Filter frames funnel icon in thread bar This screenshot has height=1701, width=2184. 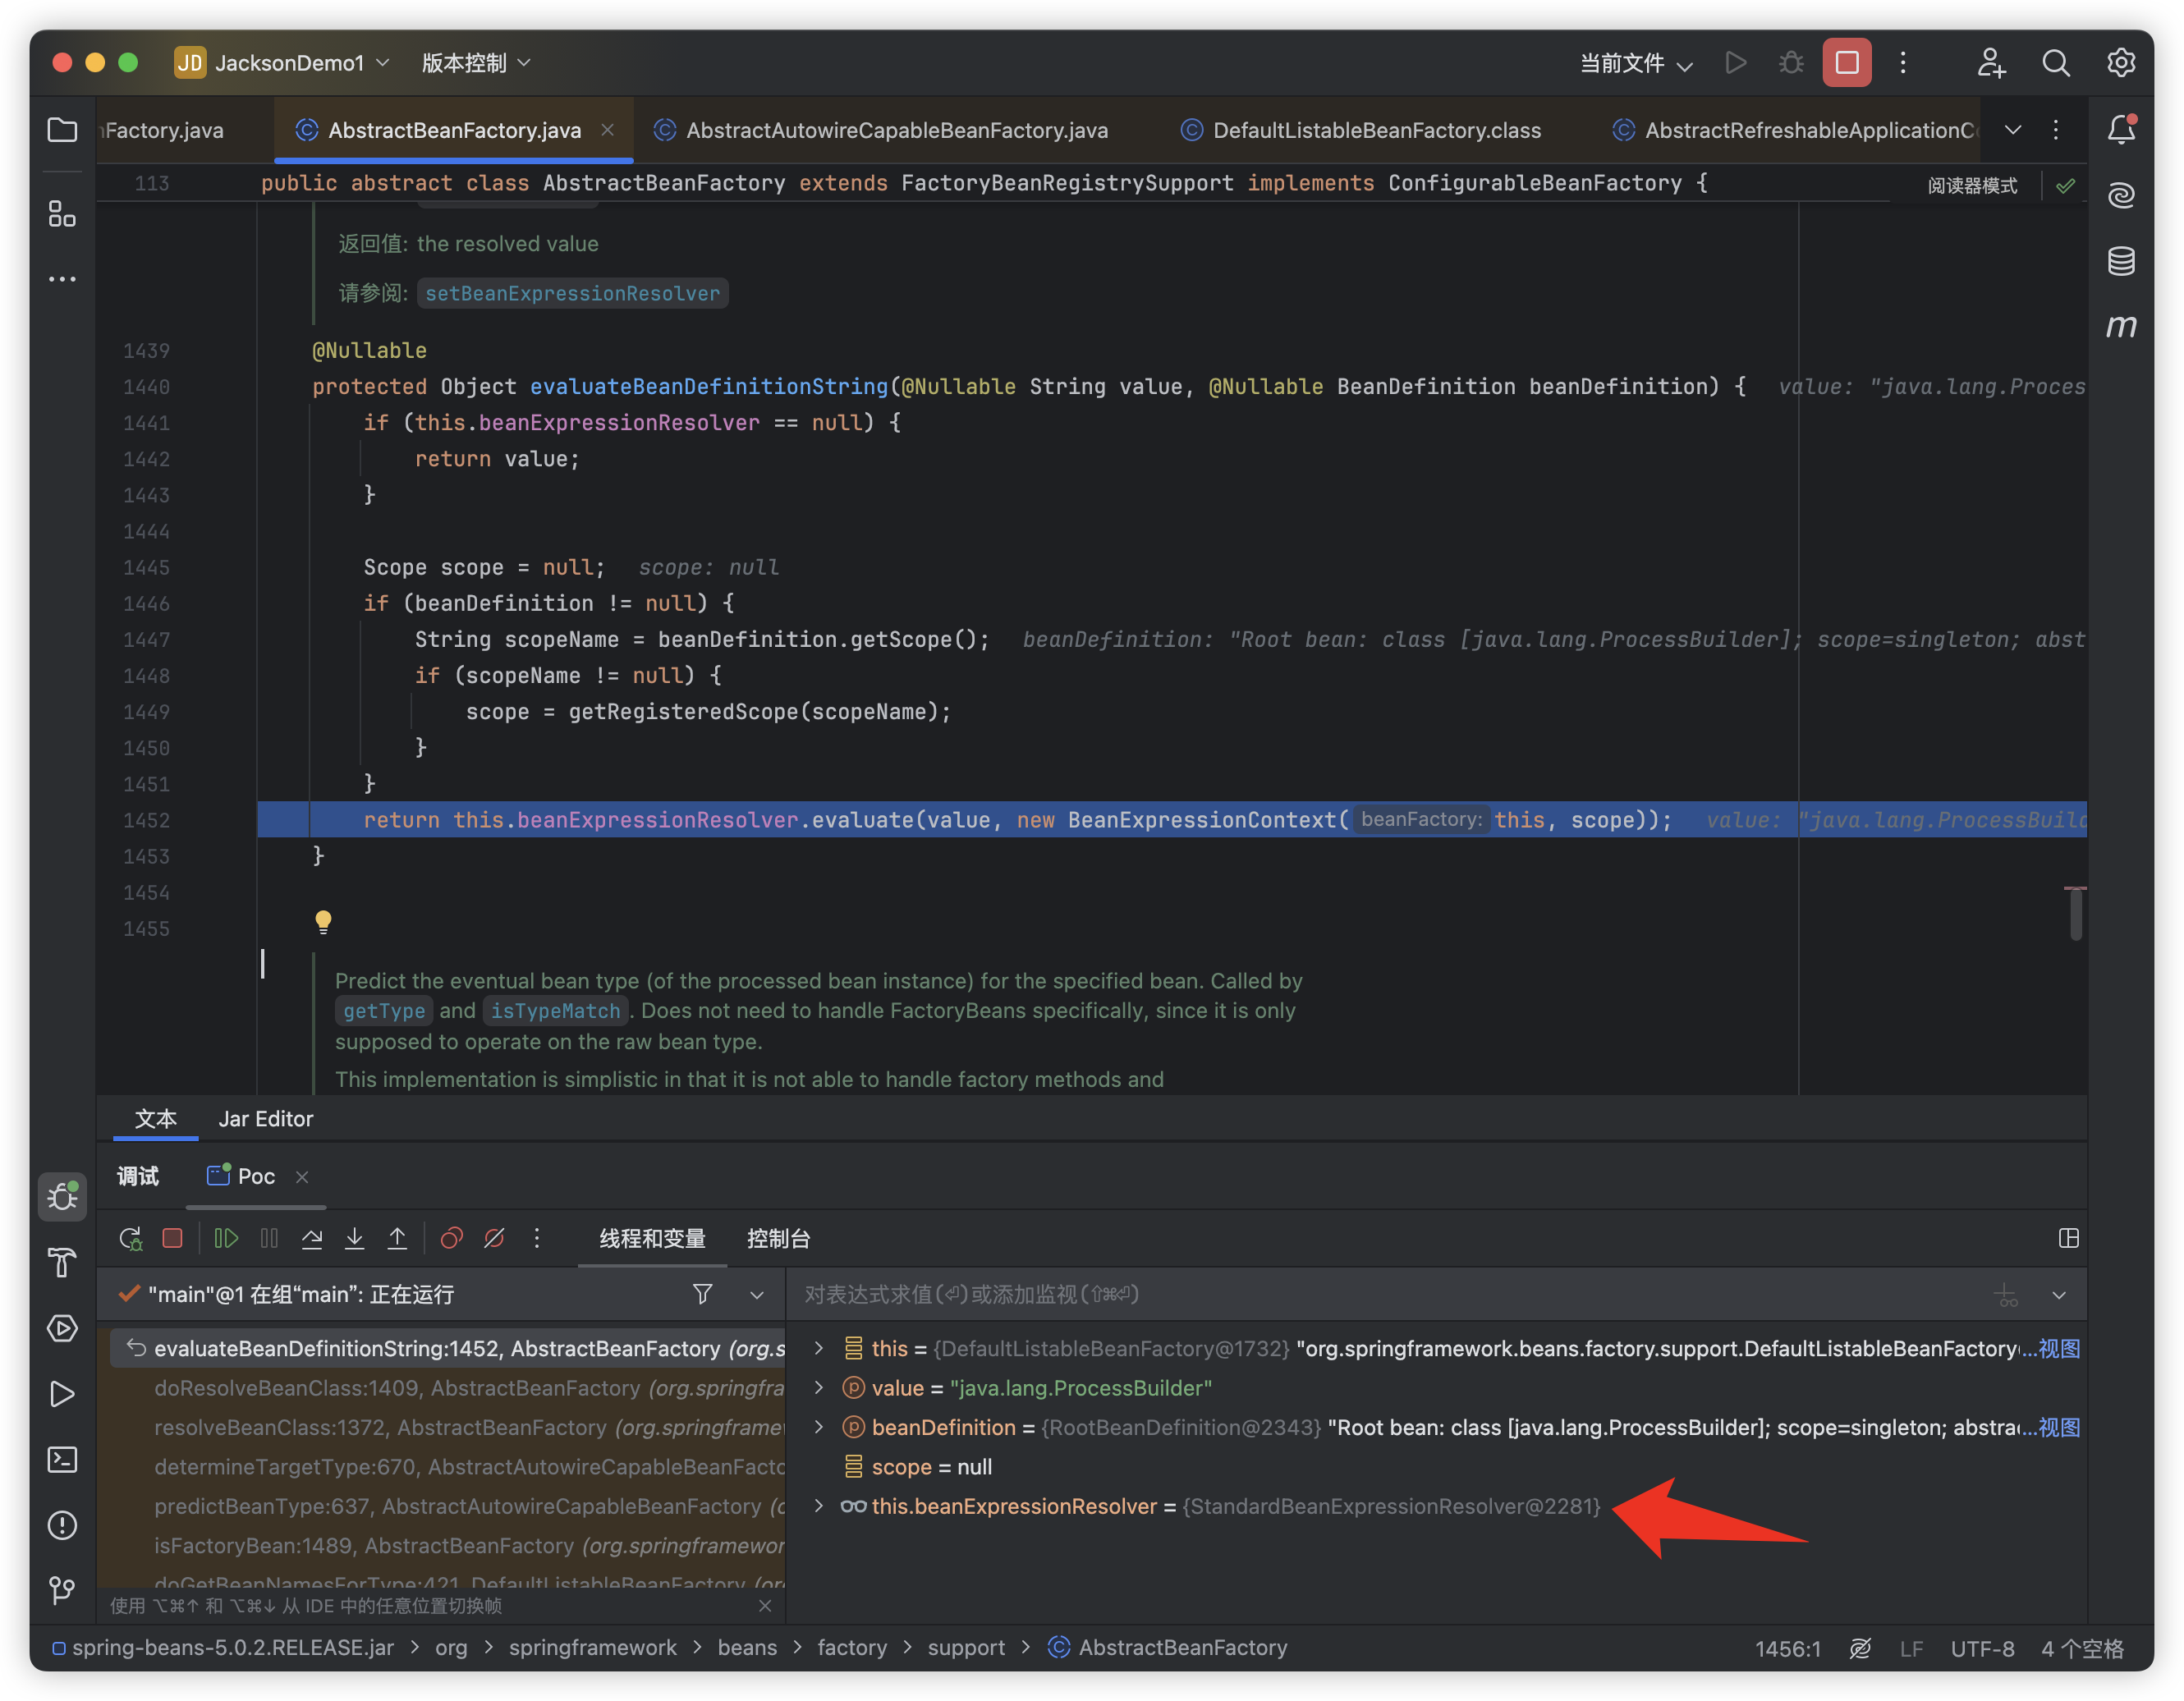703,1295
